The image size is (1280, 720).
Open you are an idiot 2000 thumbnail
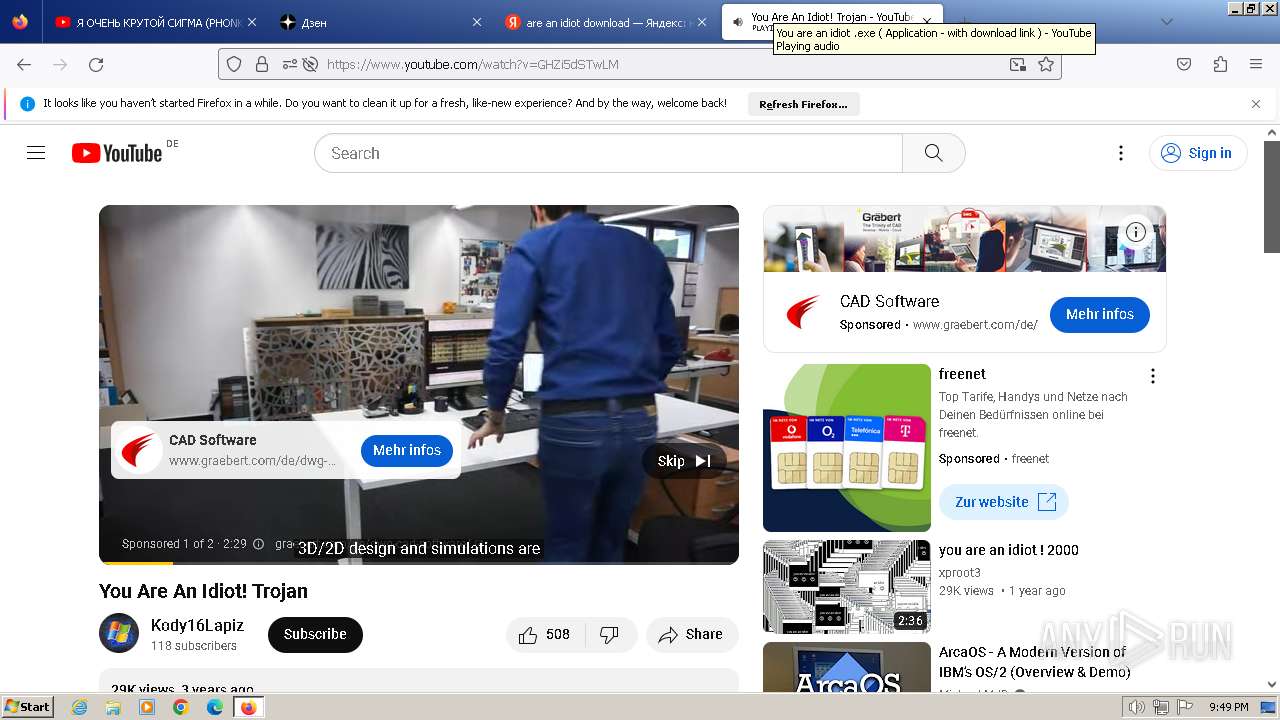[x=847, y=587]
